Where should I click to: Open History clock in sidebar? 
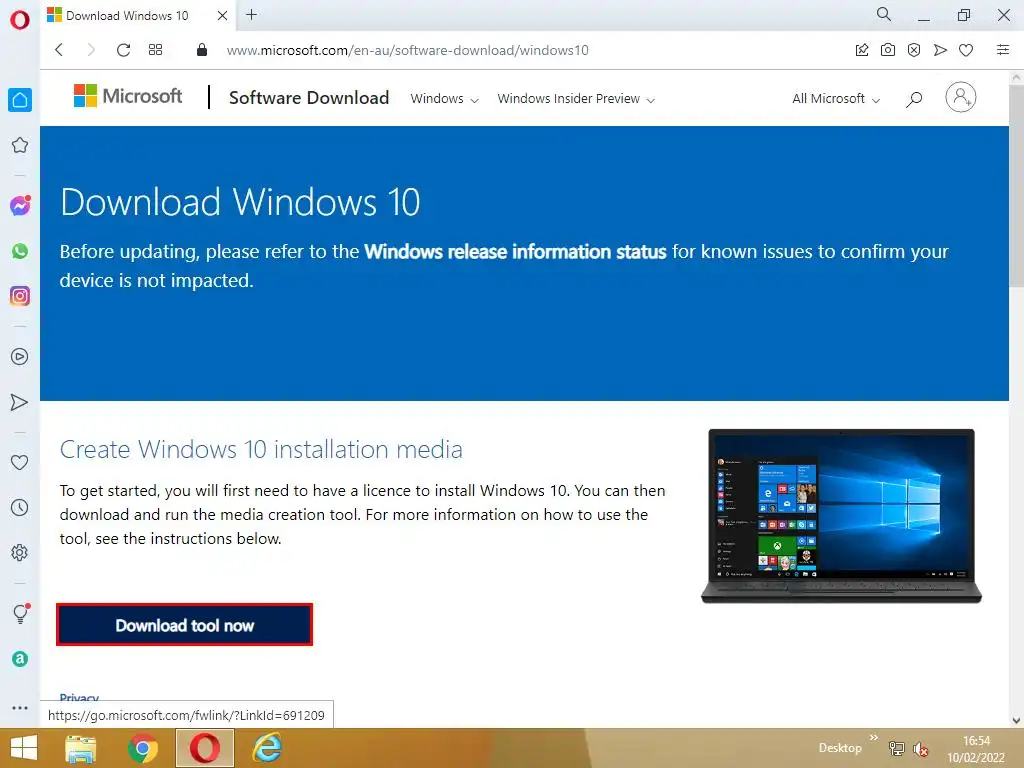[x=20, y=507]
